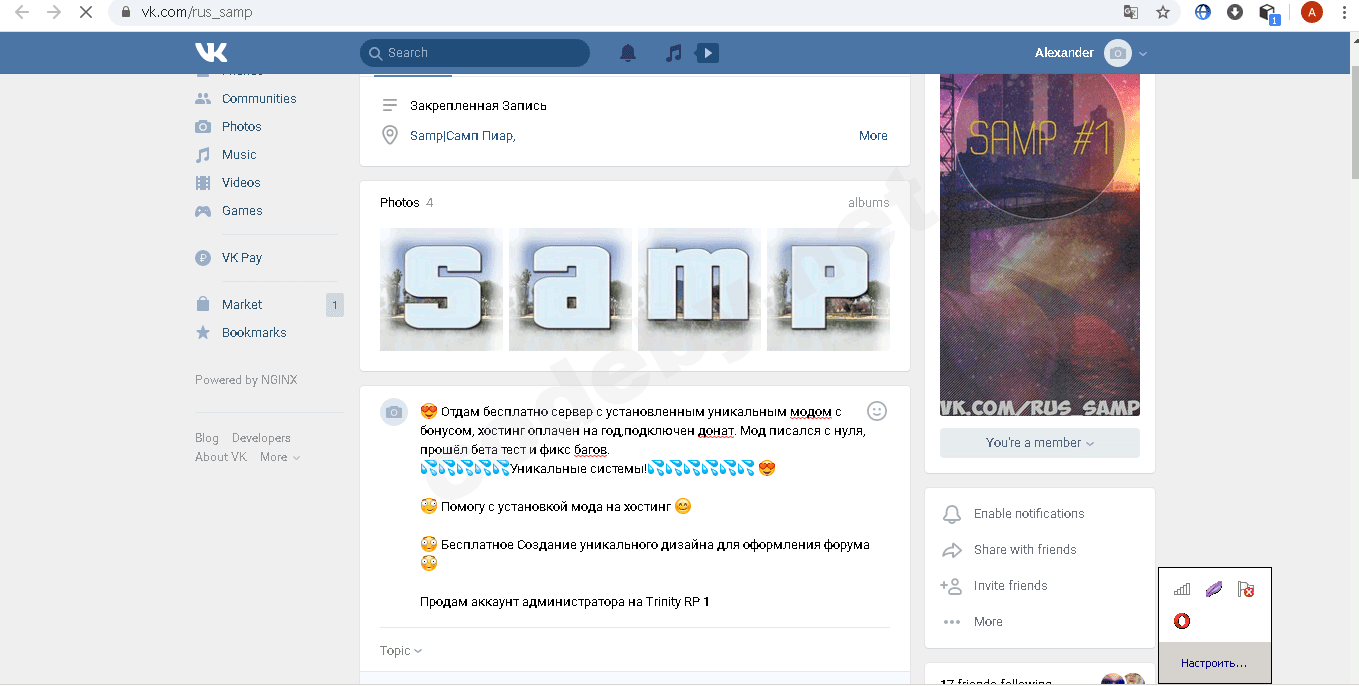Viewport: 1359px width, 686px height.
Task: Open the albums link in Photos
Action: coord(868,203)
